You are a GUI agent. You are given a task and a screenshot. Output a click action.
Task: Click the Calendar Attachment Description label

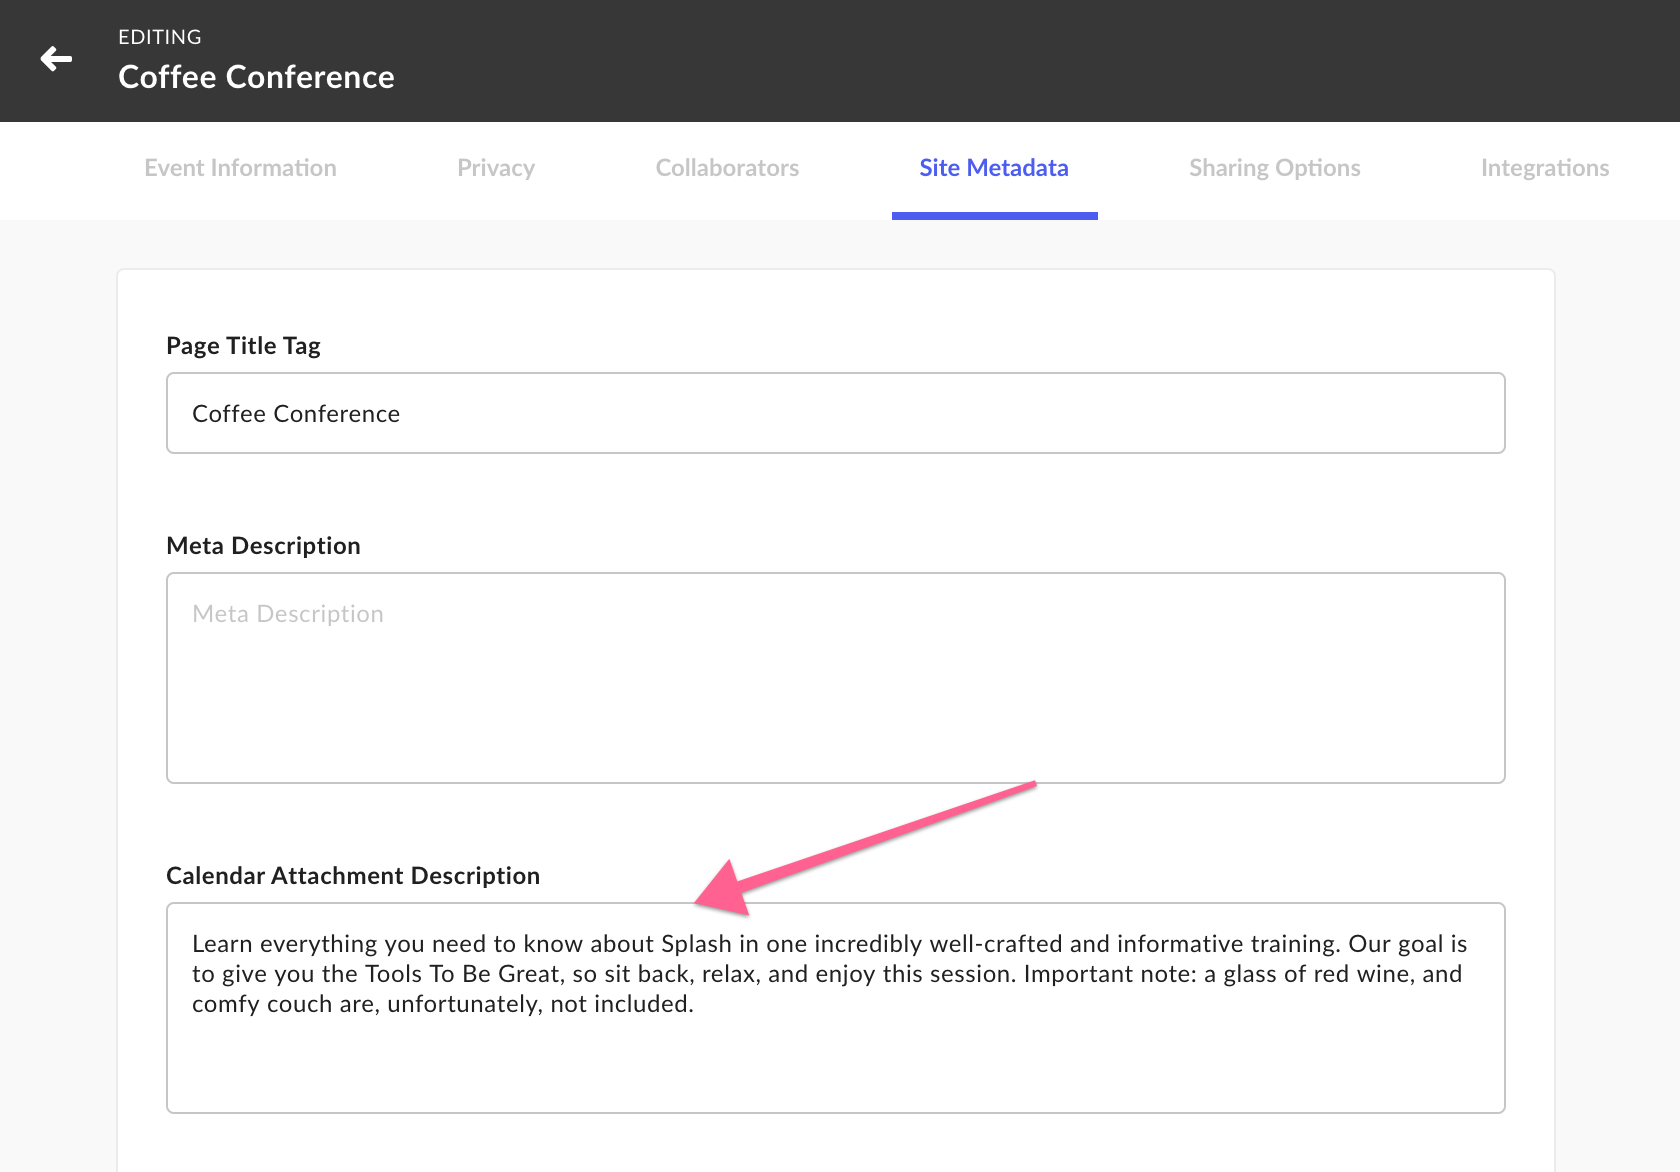click(353, 876)
